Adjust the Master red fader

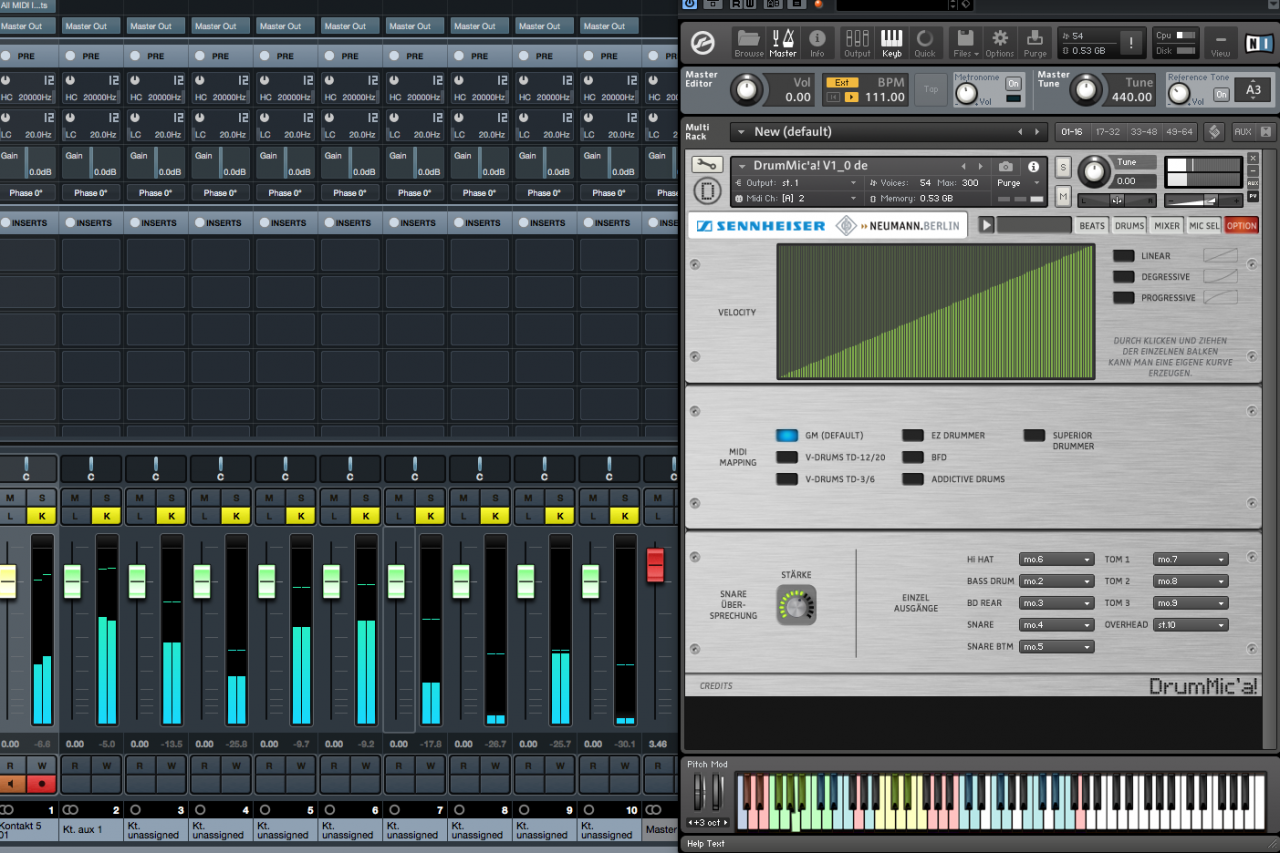(656, 565)
